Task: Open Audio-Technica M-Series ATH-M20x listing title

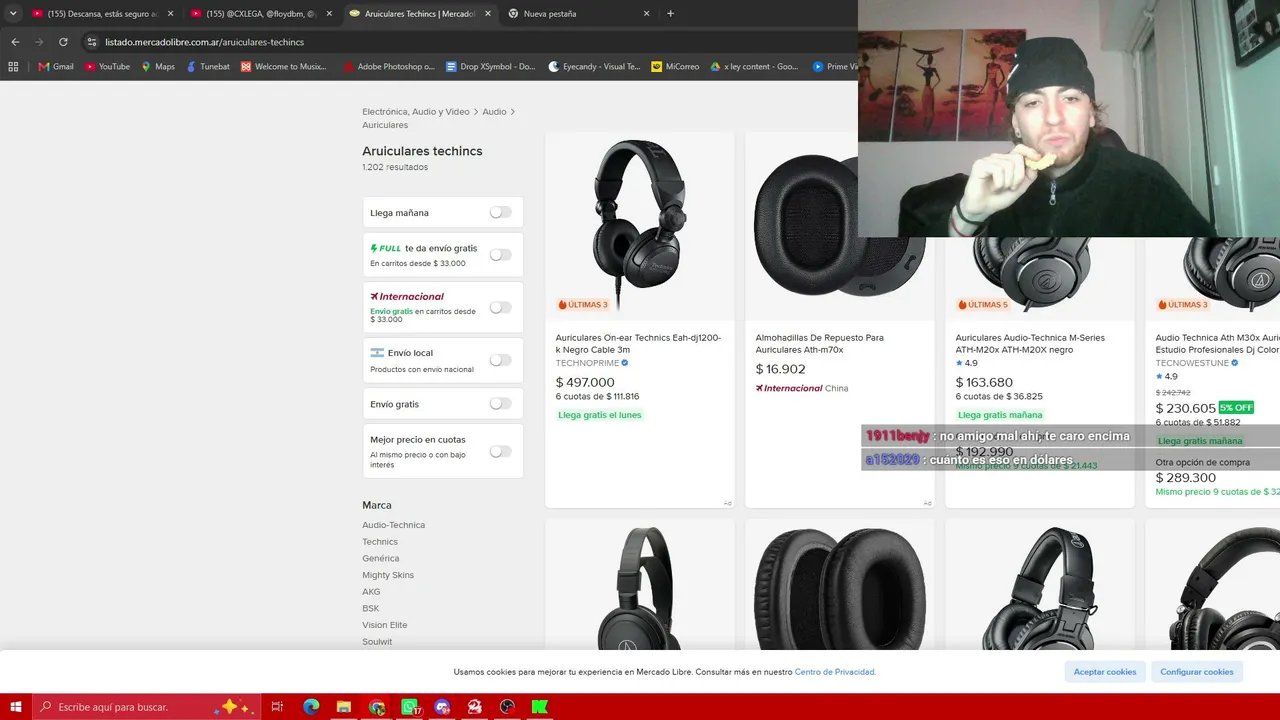Action: 1030,344
